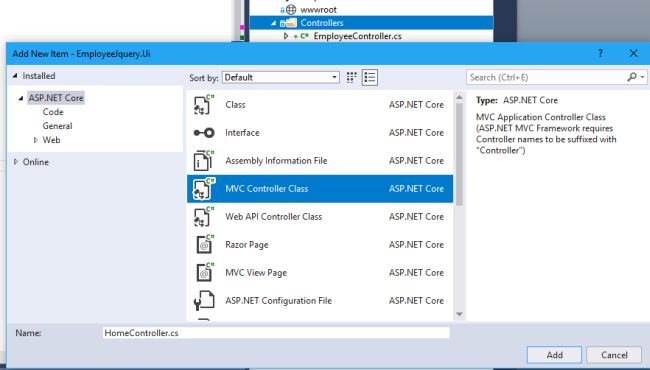This screenshot has width=650, height=370.
Task: Select the Web category label
Action: coord(51,140)
